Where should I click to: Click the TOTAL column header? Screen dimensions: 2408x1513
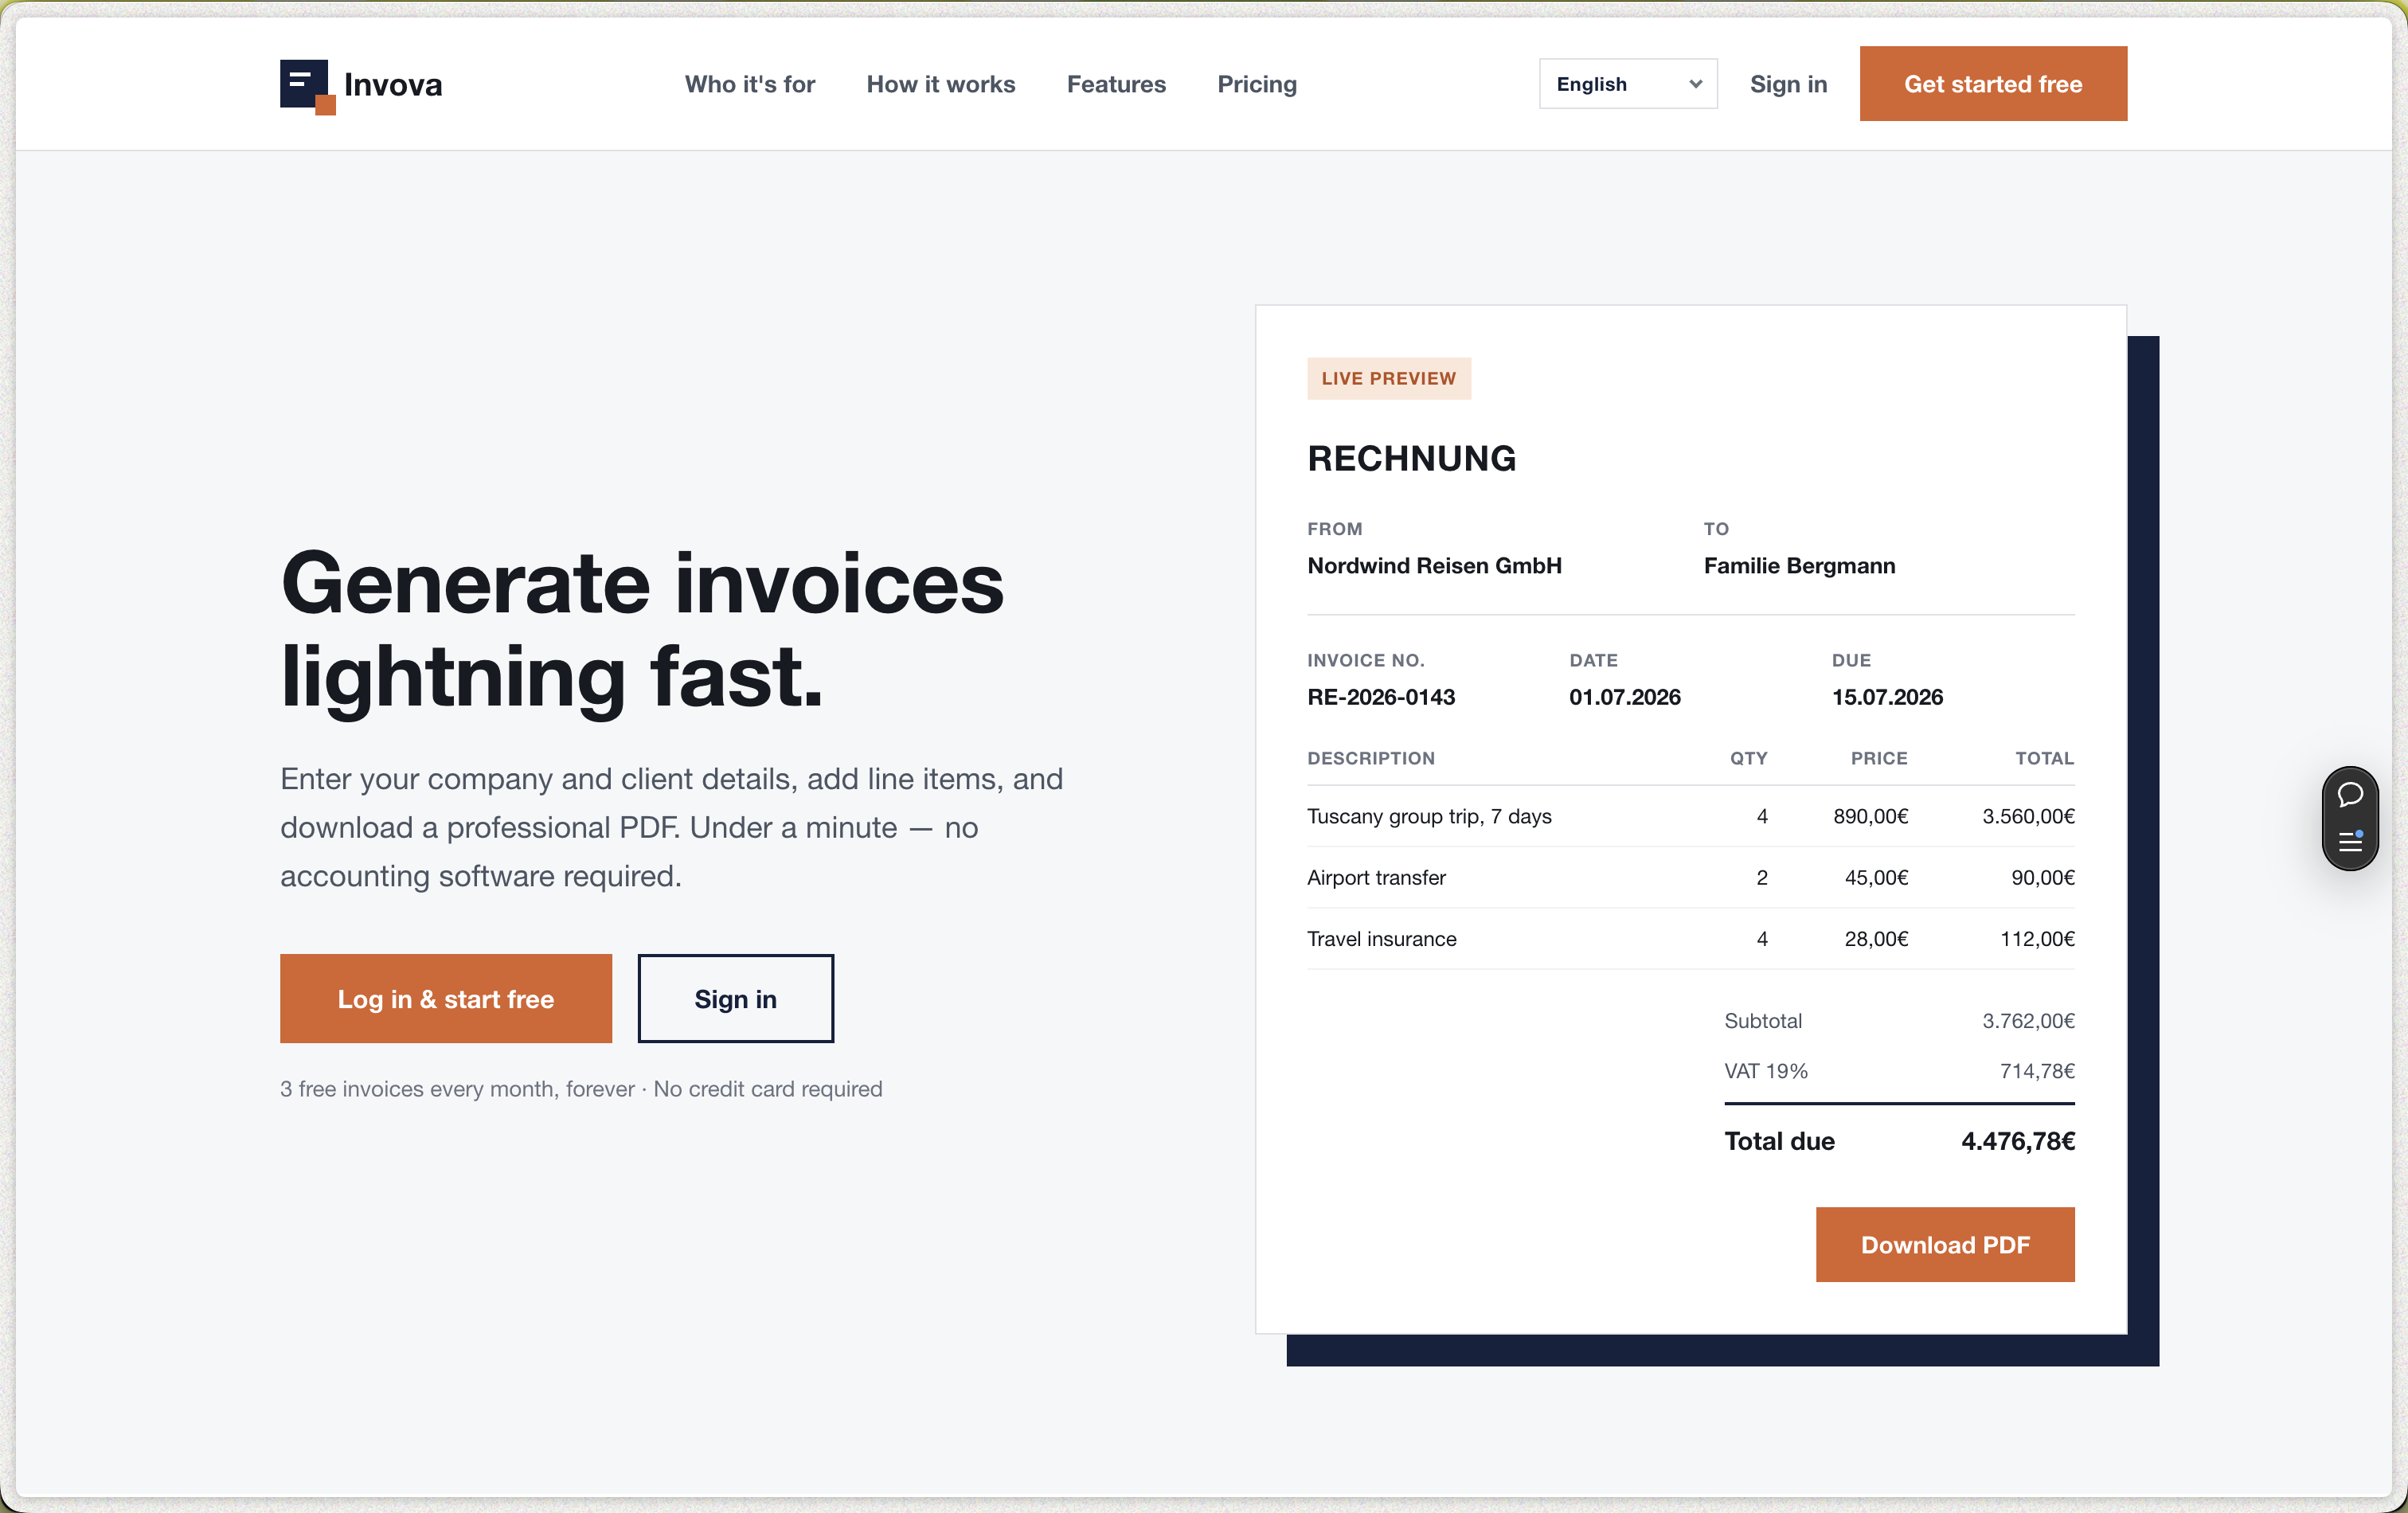(x=2044, y=758)
